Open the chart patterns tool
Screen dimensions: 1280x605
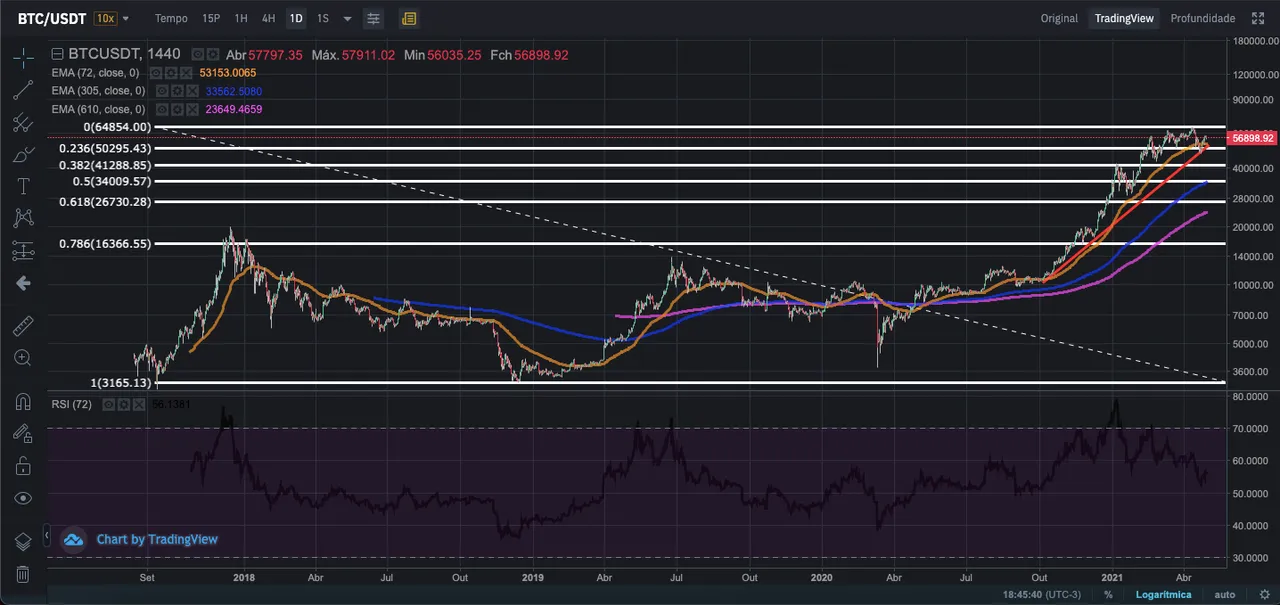pos(23,218)
